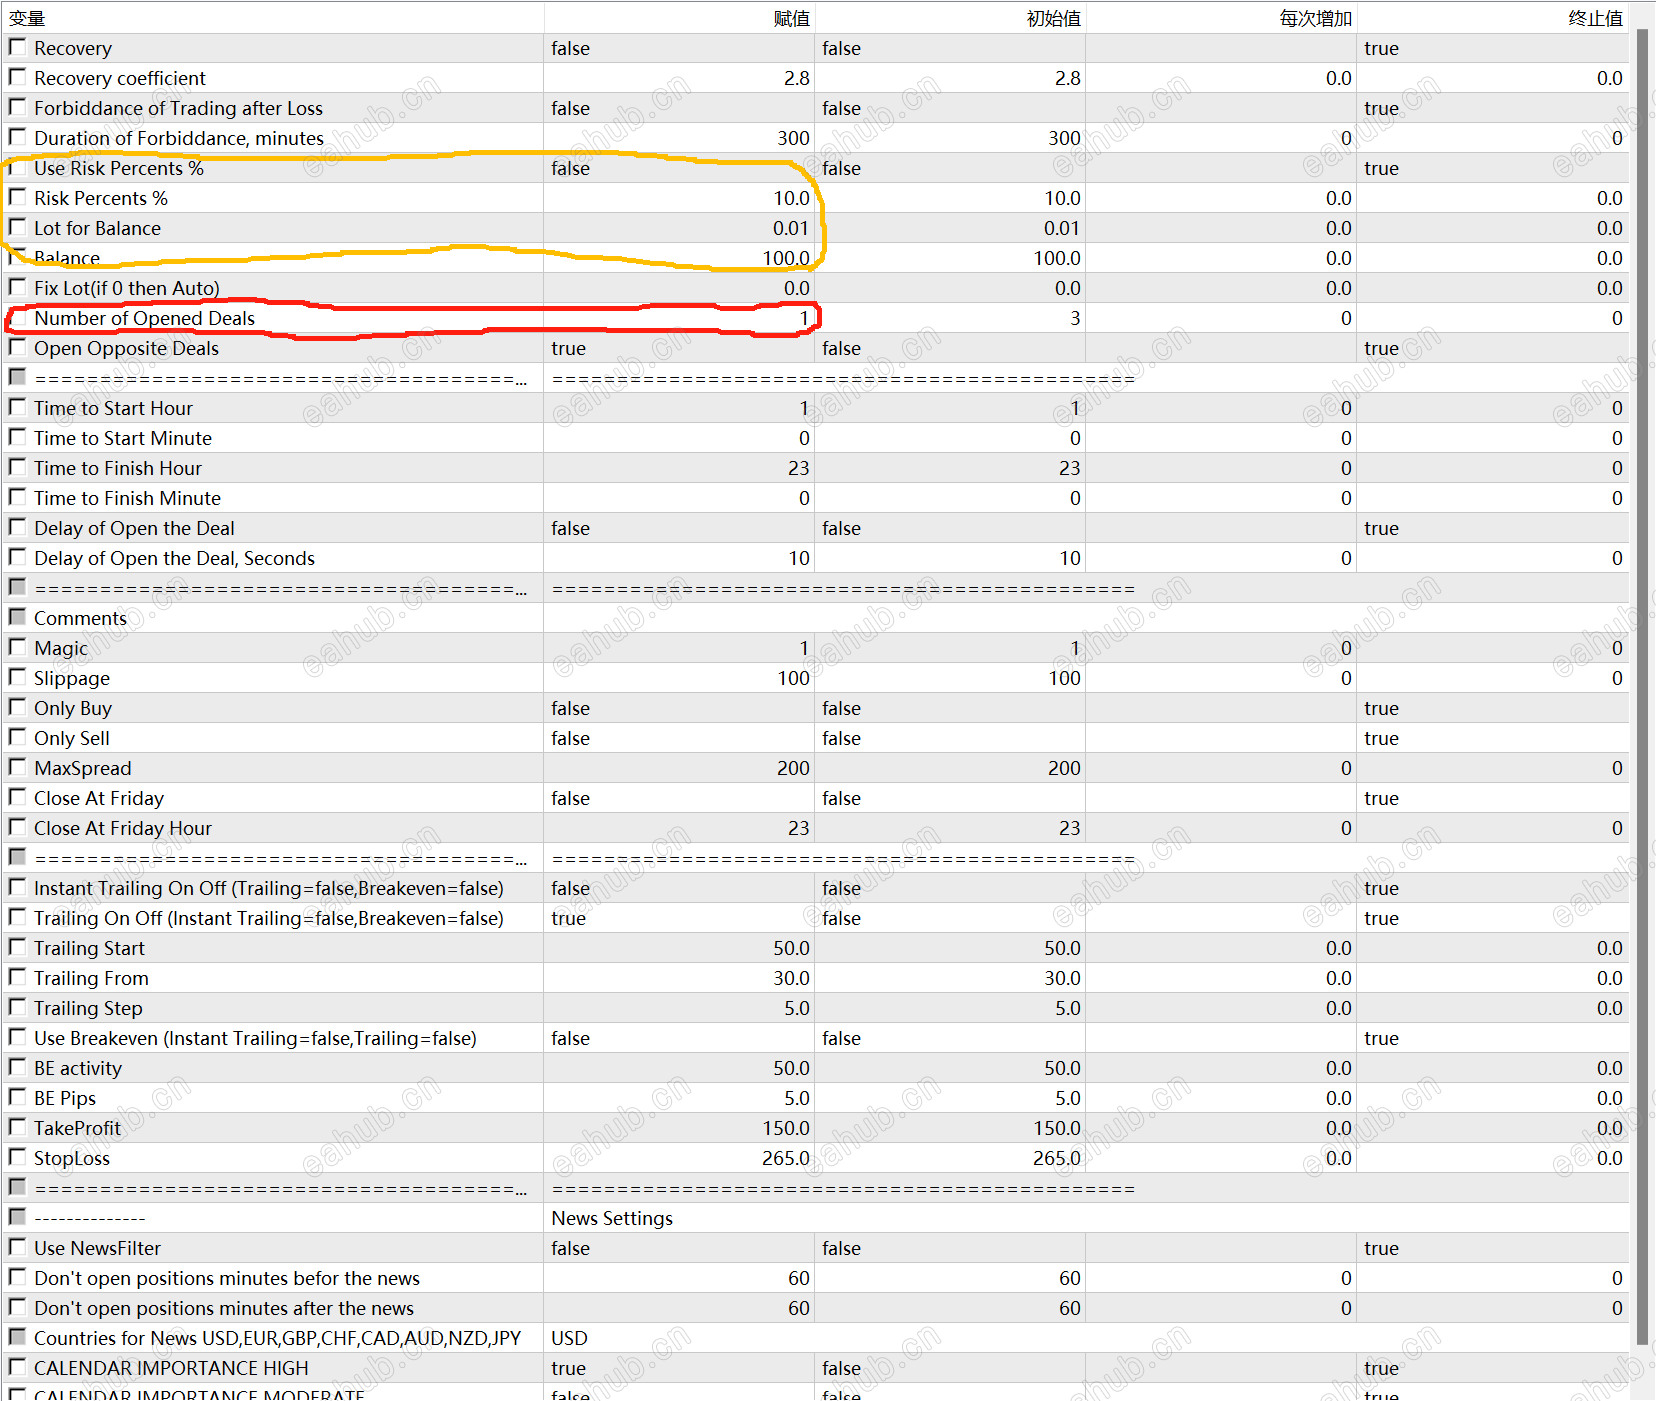The width and height of the screenshot is (1656, 1401).
Task: Toggle the Fix Lot checkbox
Action: tap(17, 287)
